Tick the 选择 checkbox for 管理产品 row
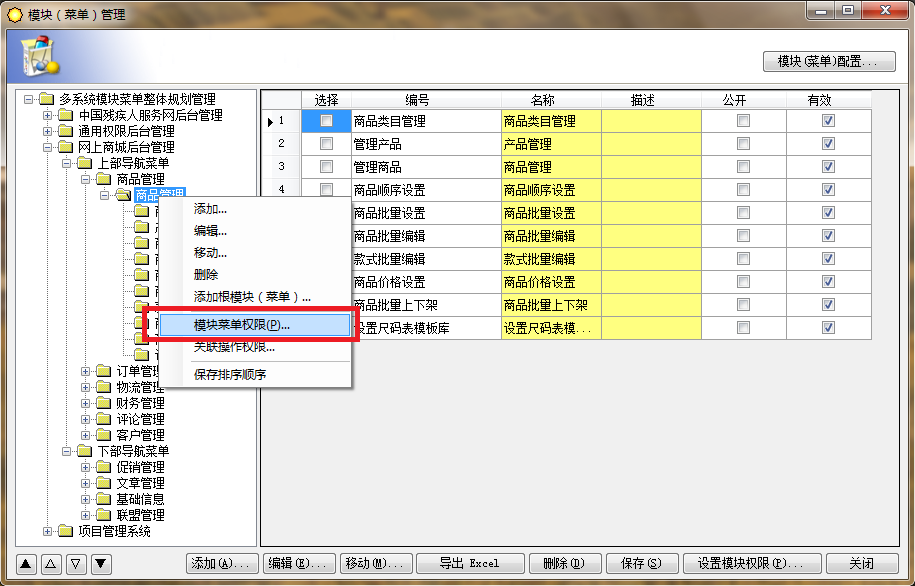This screenshot has height=586, width=915. (x=326, y=144)
